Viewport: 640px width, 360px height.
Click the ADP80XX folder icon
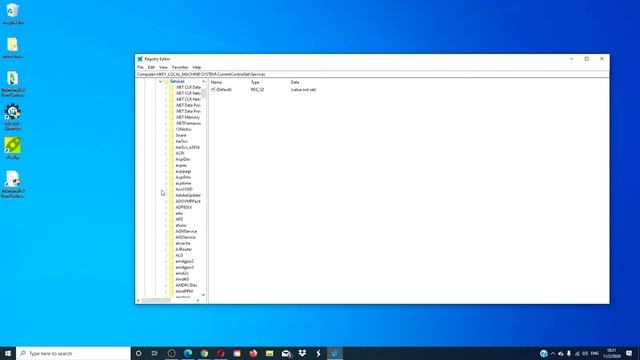pyautogui.click(x=171, y=207)
